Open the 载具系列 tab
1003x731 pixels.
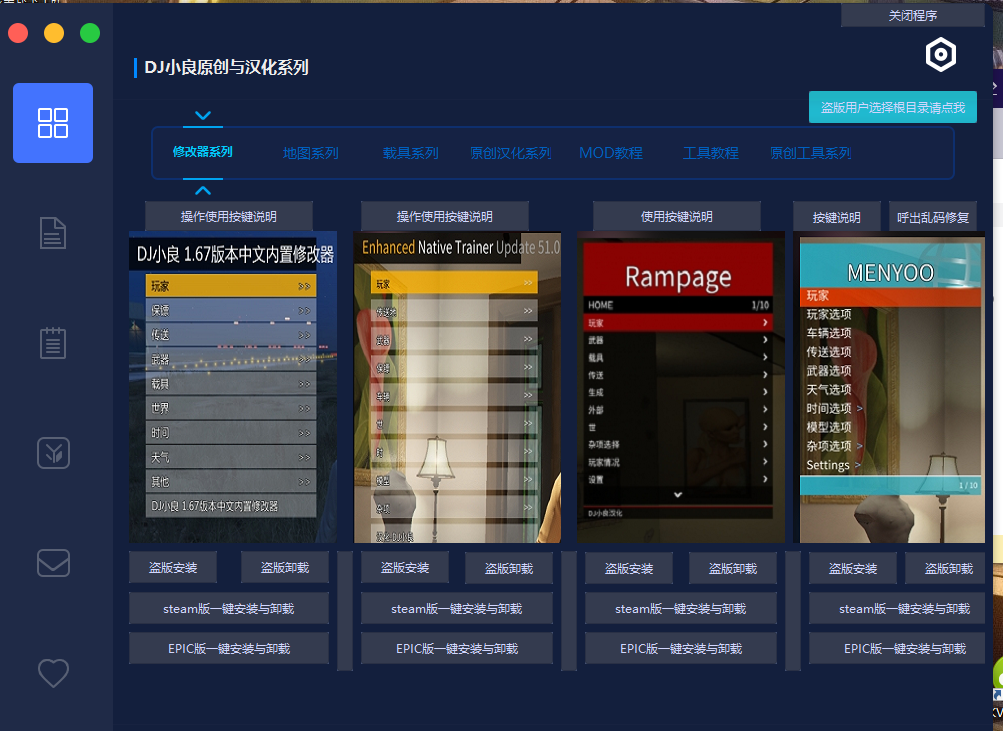tap(410, 153)
